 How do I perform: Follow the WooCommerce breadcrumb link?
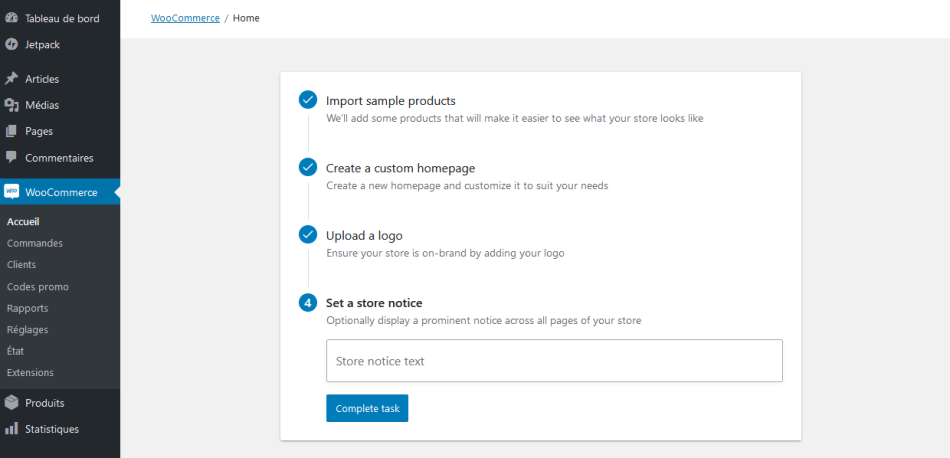coord(185,18)
